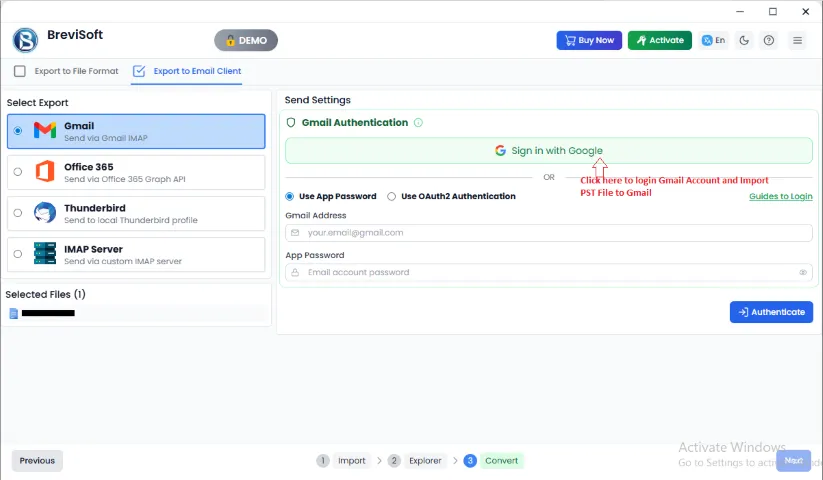Click the DEMO lock badge

click(246, 40)
